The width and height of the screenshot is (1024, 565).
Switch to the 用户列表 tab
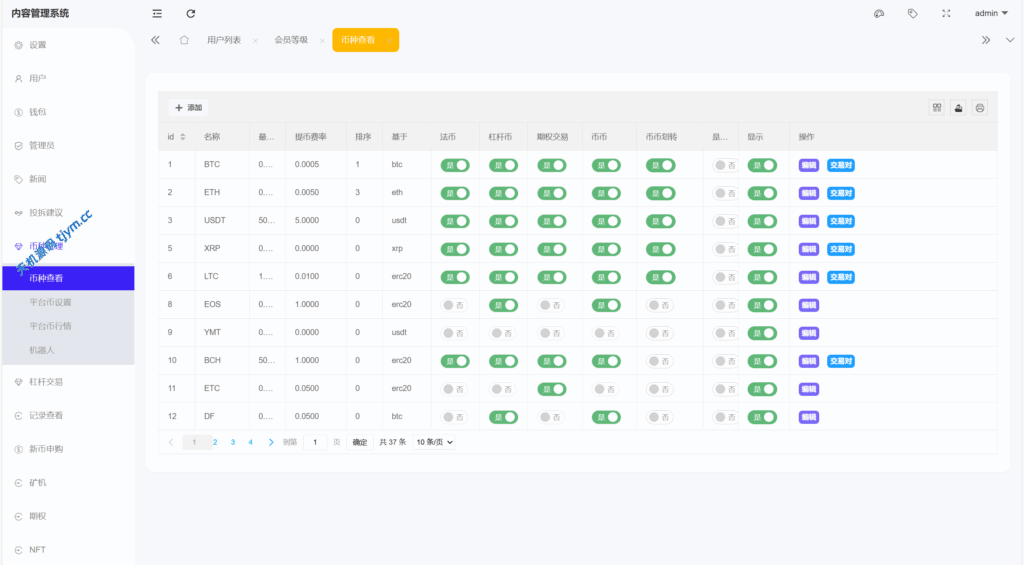[x=223, y=40]
